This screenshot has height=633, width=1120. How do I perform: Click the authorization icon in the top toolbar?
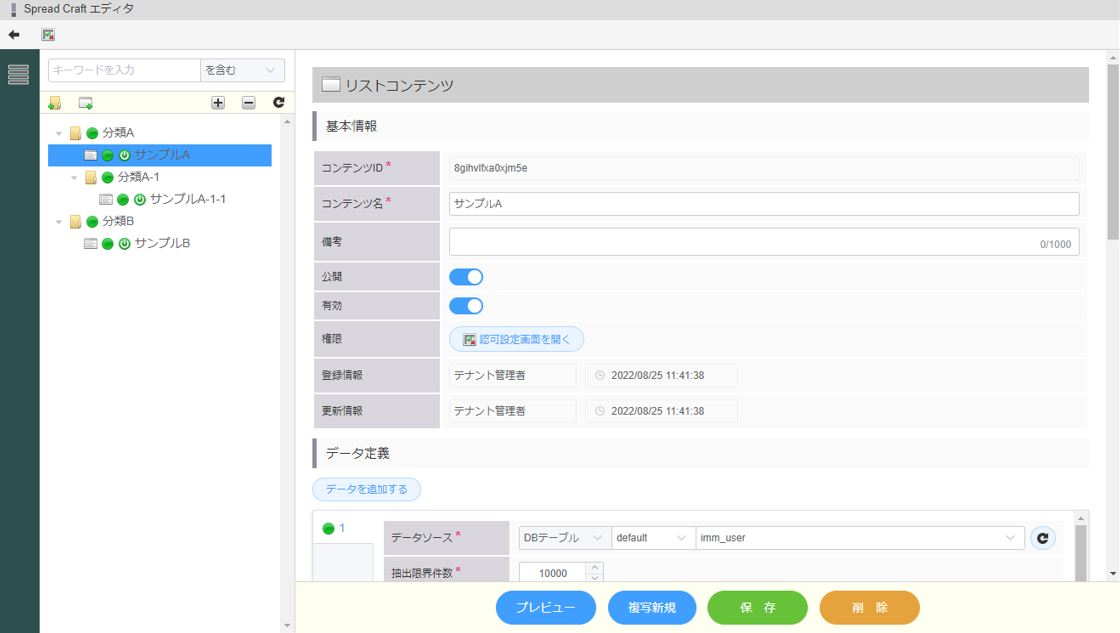click(x=48, y=34)
